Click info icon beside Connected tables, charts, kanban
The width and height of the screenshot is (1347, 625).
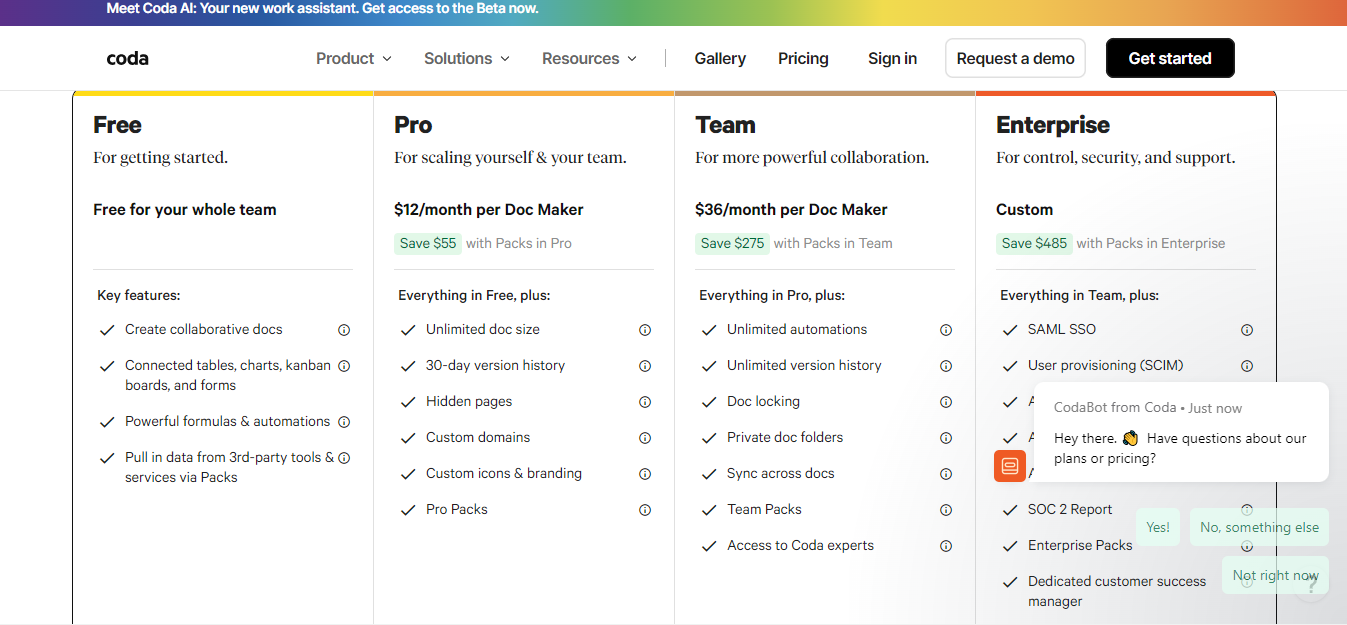[344, 366]
